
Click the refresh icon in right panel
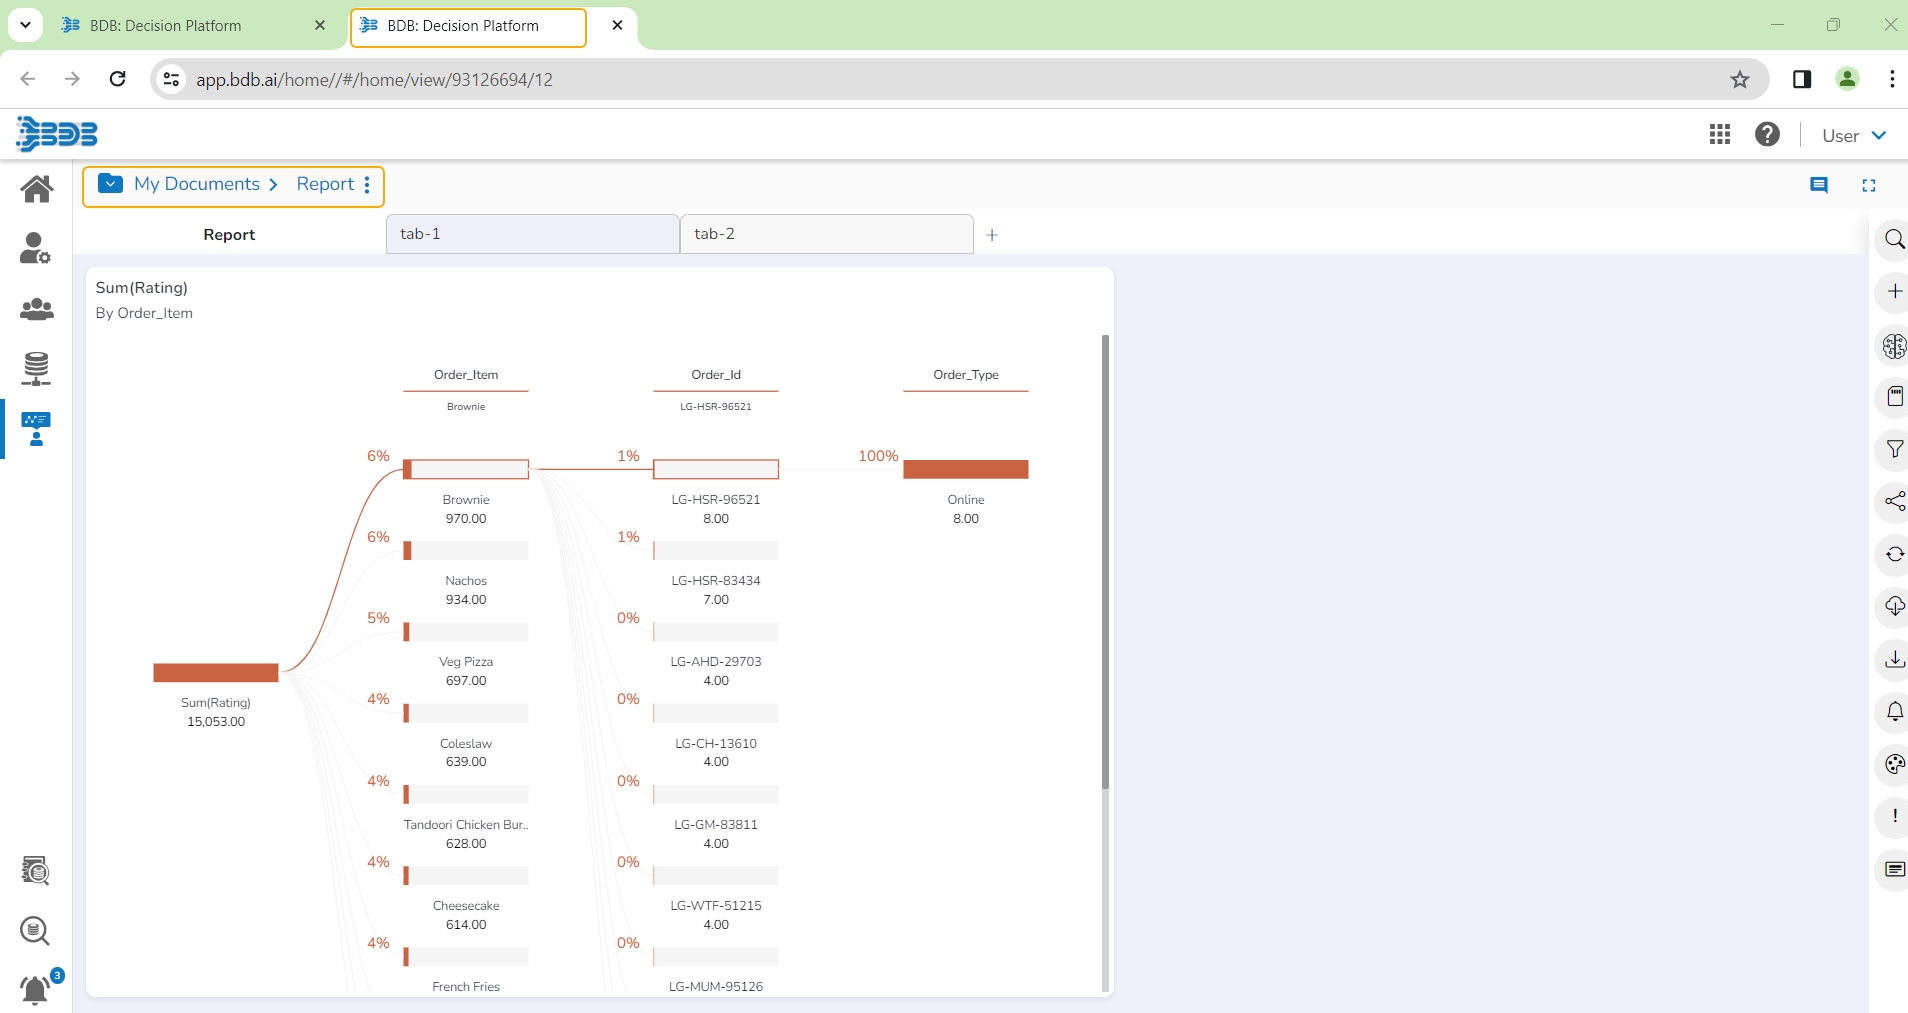(x=1894, y=554)
